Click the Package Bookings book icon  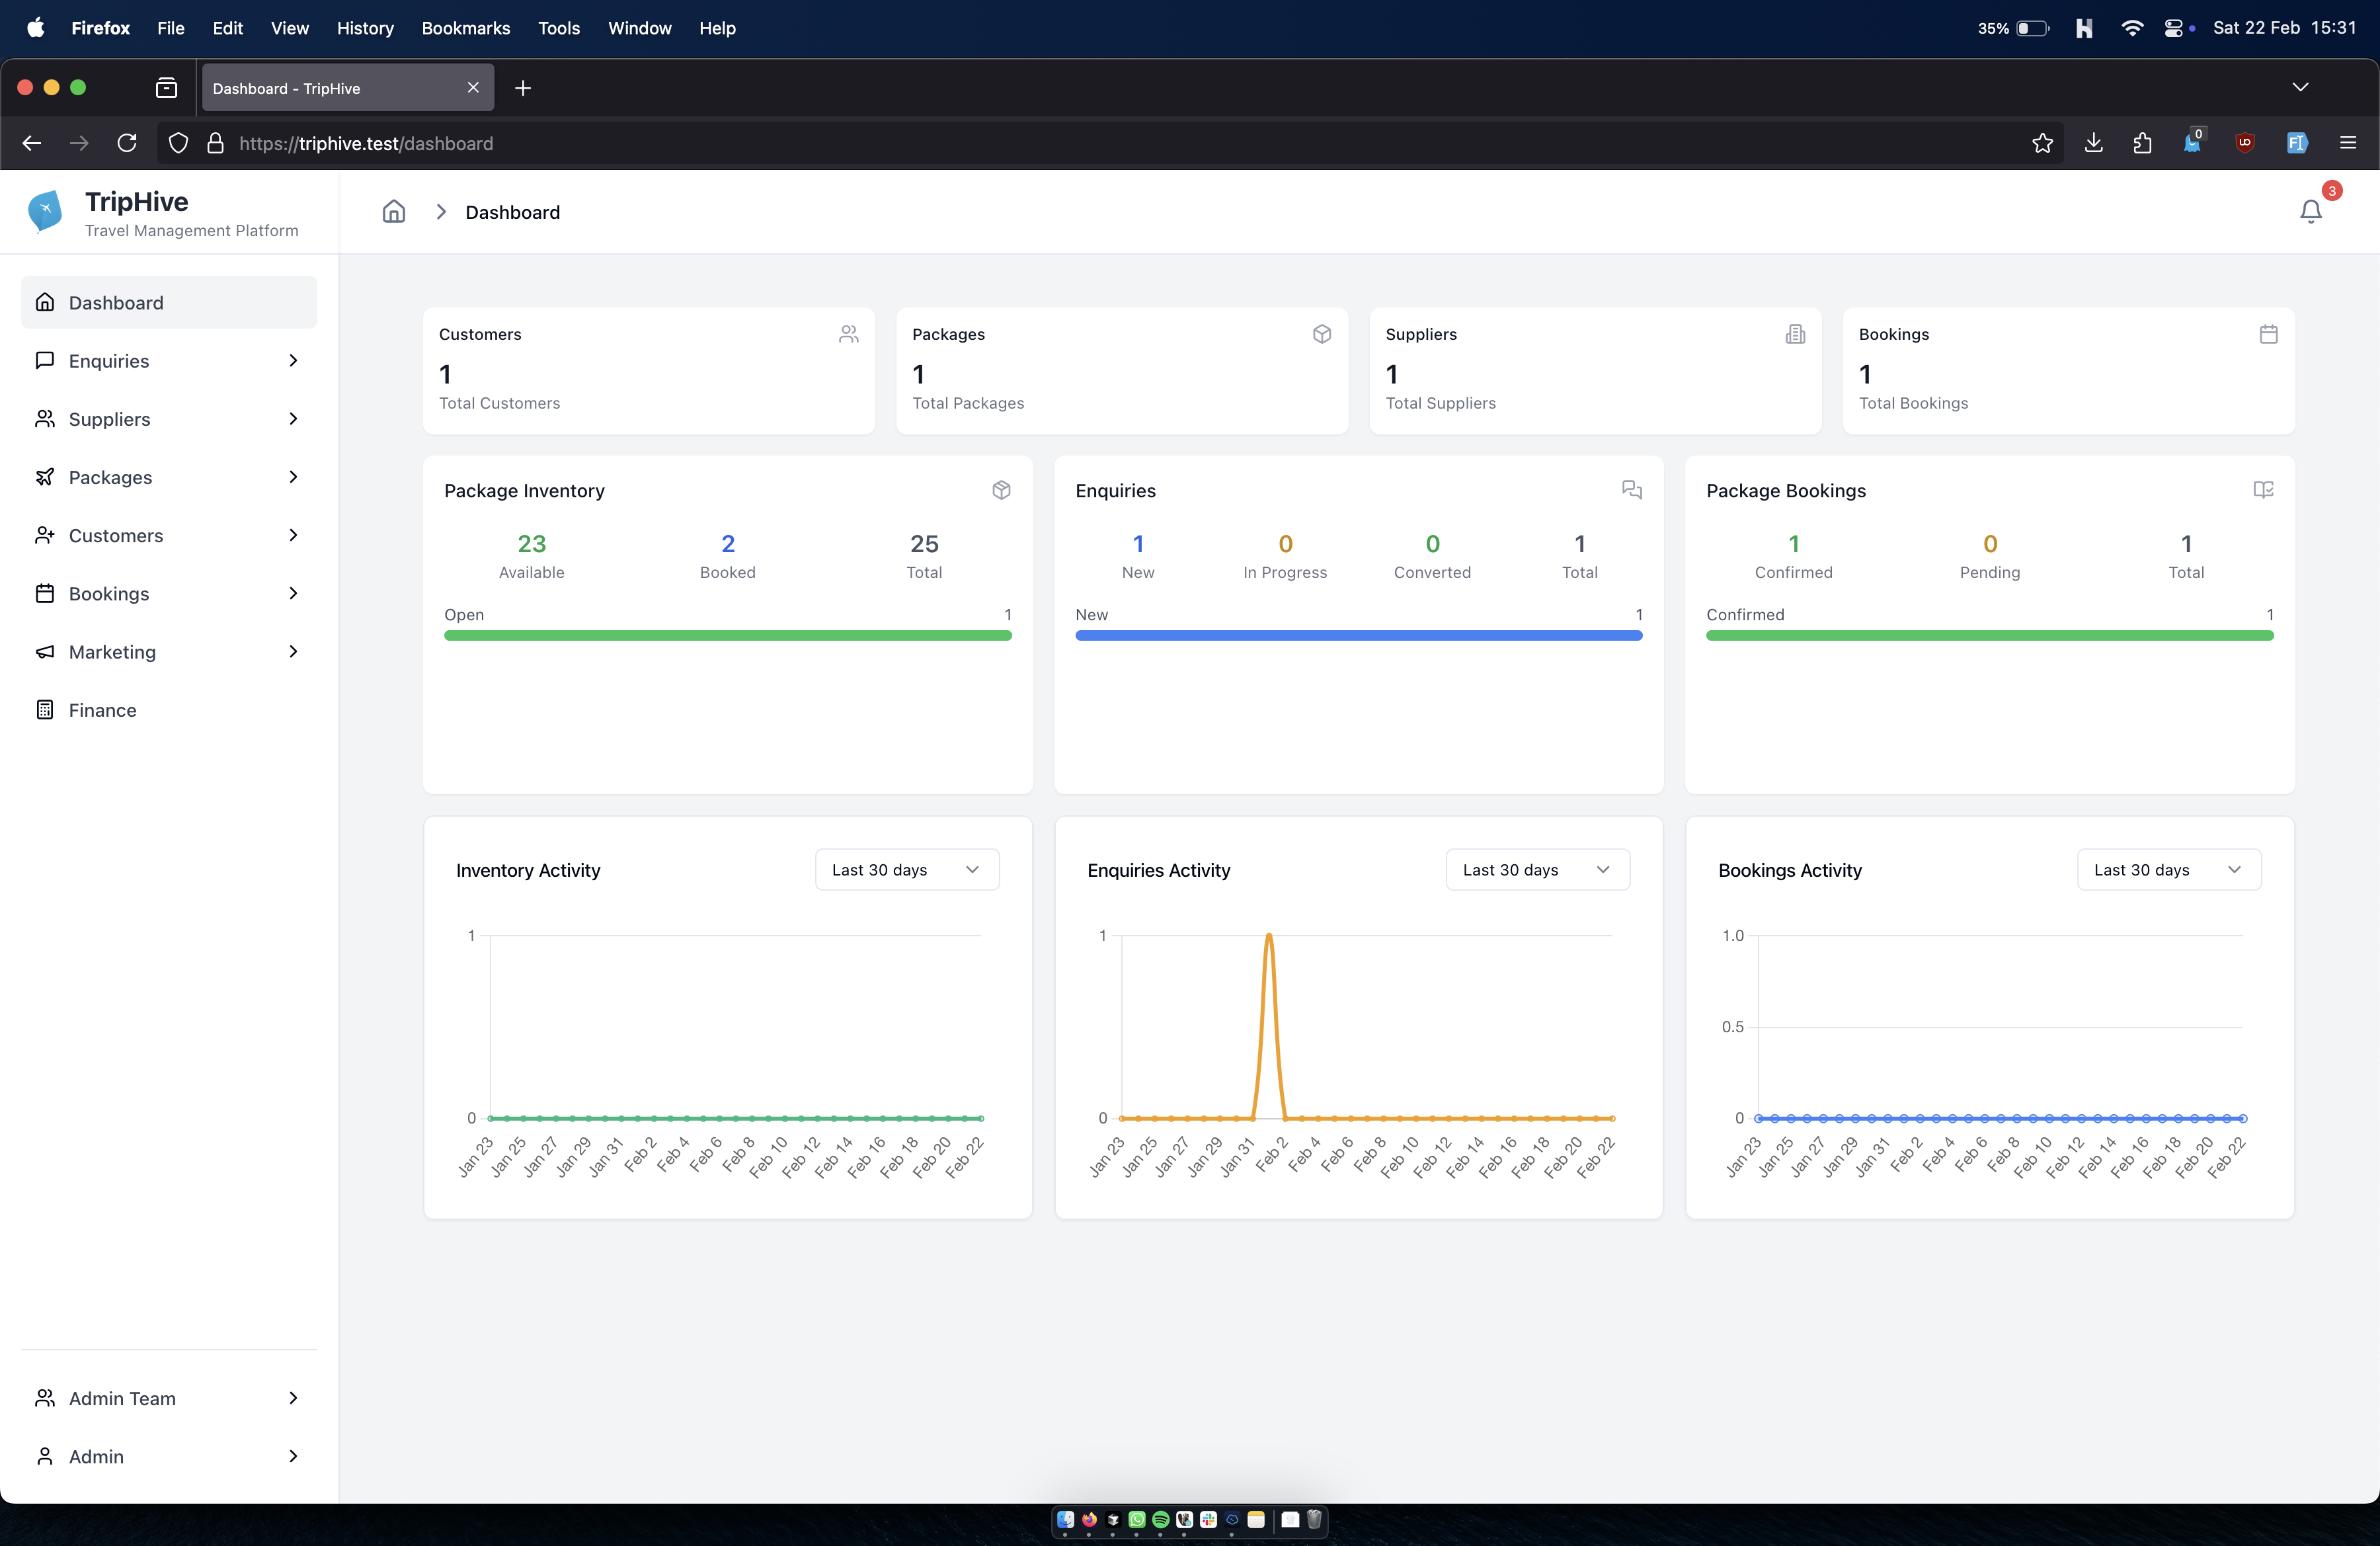tap(2263, 490)
